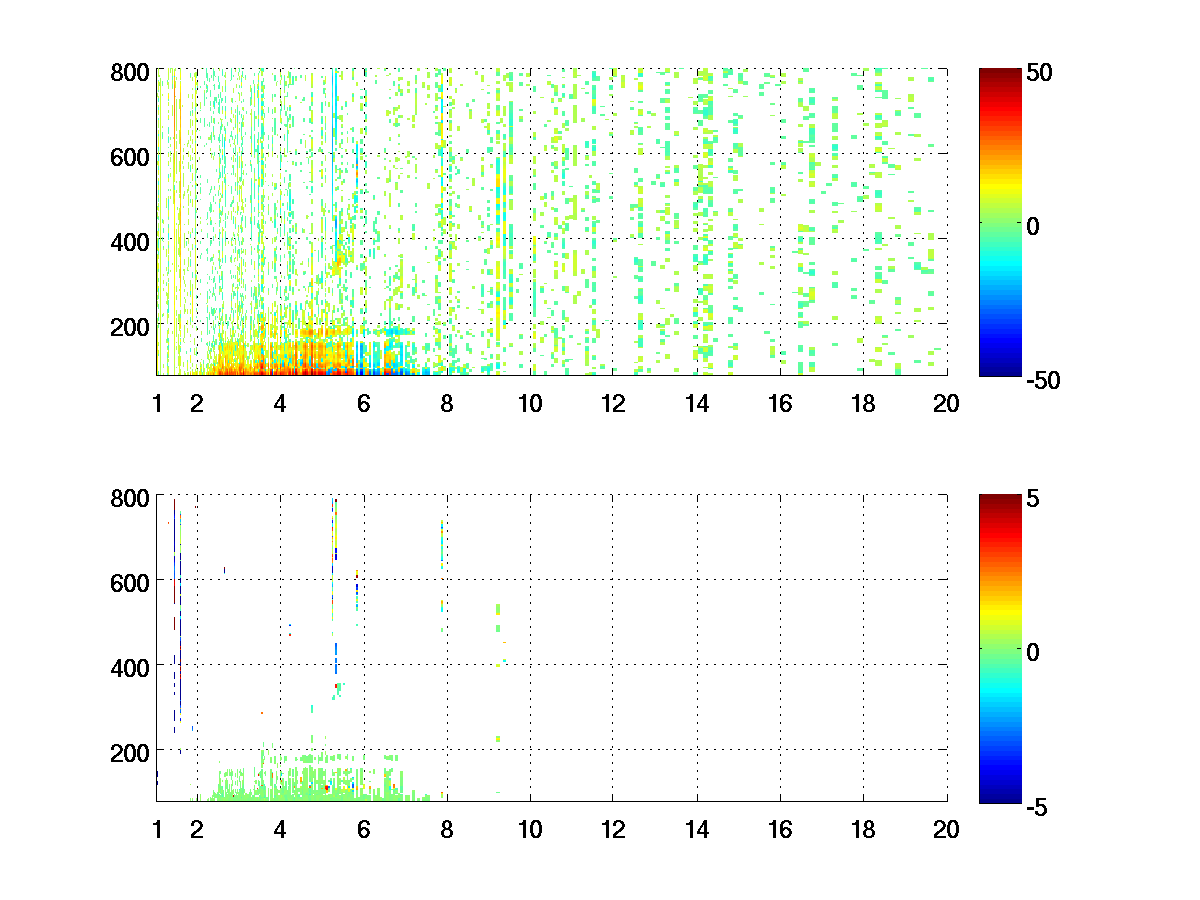Select the lower heatmap axes area
The image size is (1200, 900).
pos(552,648)
